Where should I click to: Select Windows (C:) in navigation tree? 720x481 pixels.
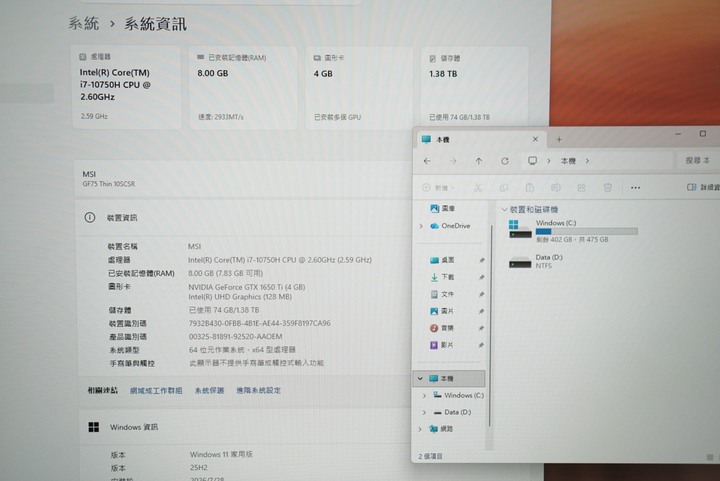click(458, 395)
